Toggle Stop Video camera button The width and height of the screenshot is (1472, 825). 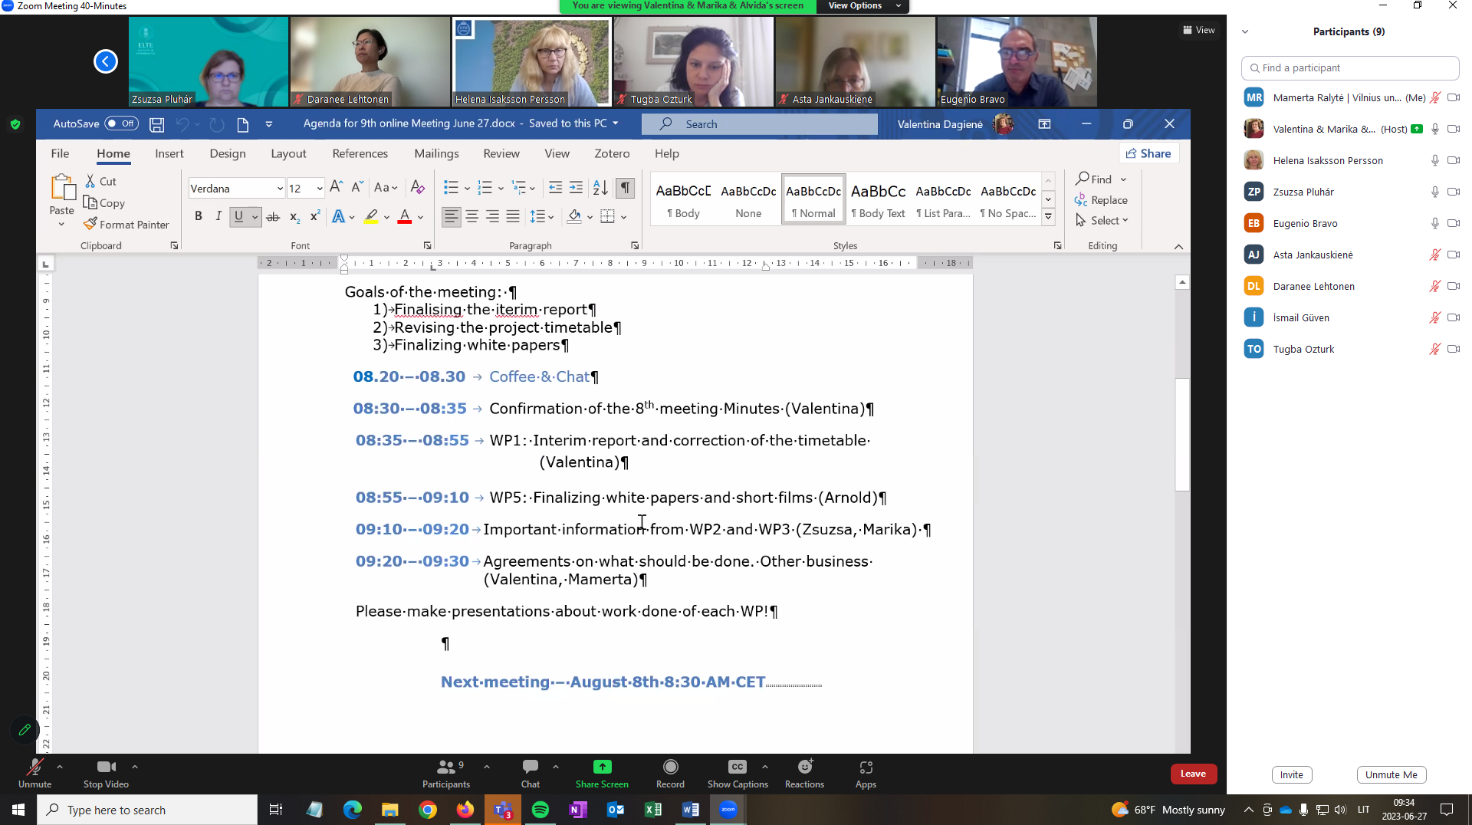tap(106, 767)
